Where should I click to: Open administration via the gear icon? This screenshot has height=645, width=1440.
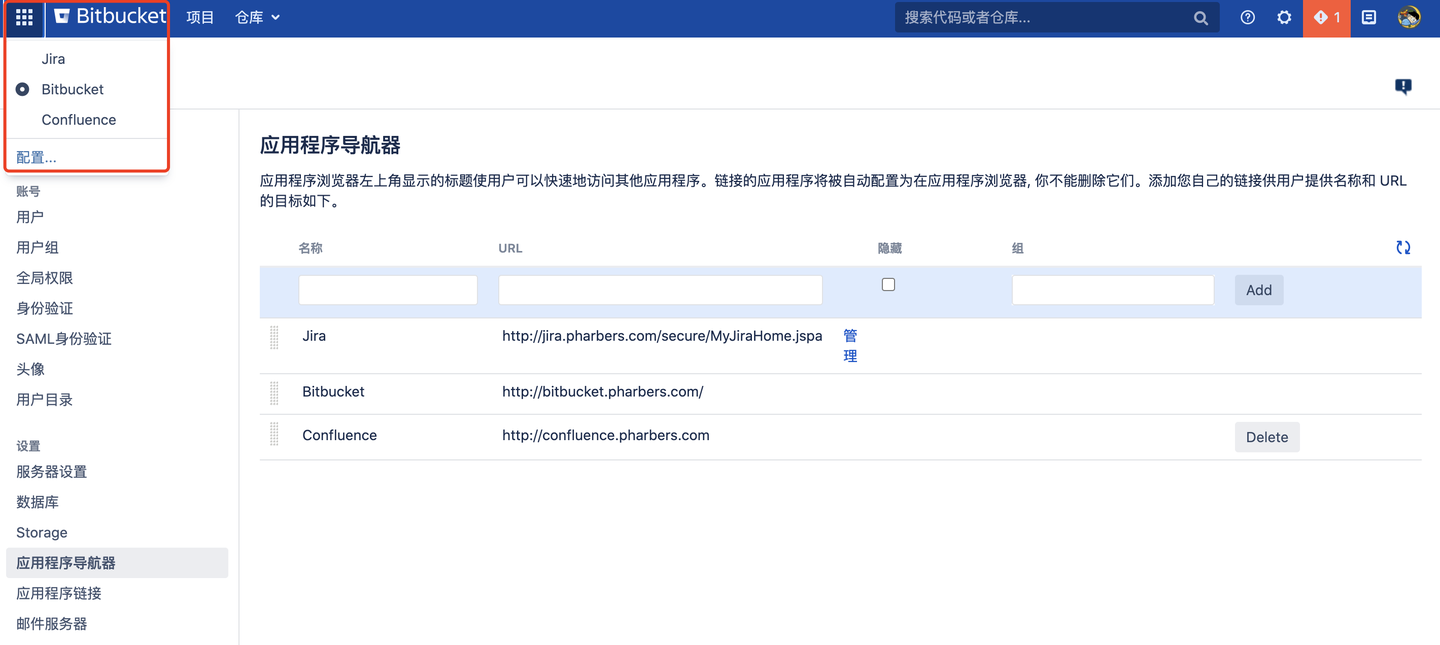(x=1284, y=17)
